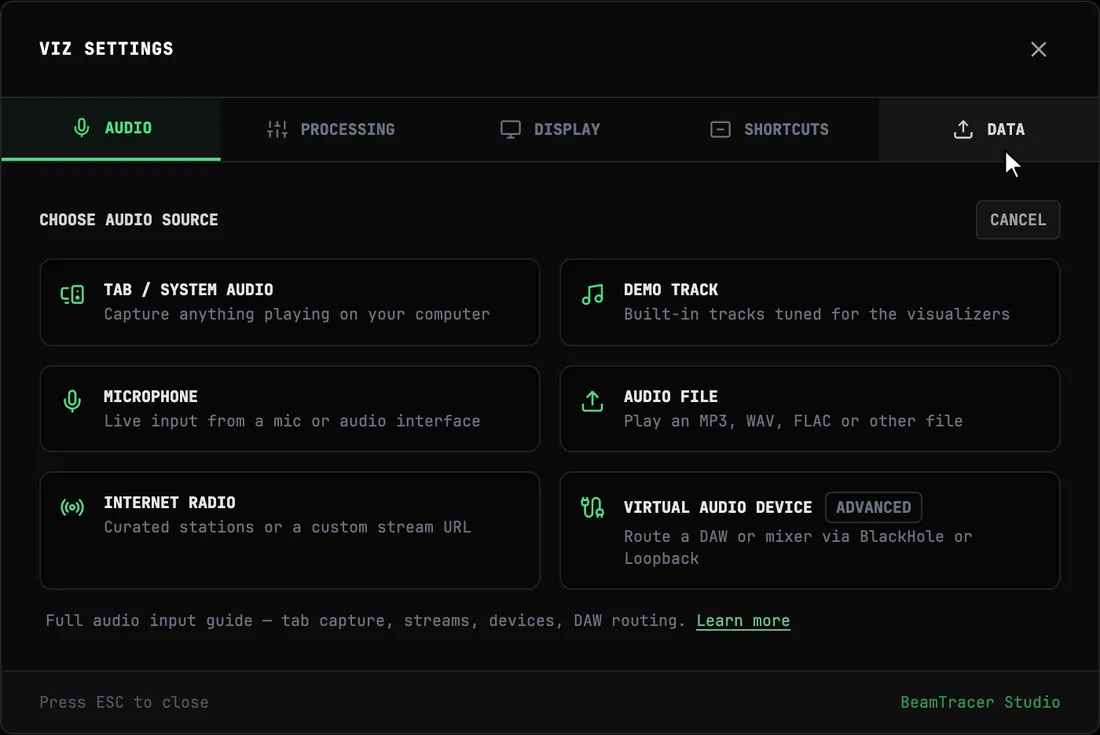Screen dimensions: 1100x735
Task: Click 'Play an MP3, WAV, FLAC' description
Action: 793,421
